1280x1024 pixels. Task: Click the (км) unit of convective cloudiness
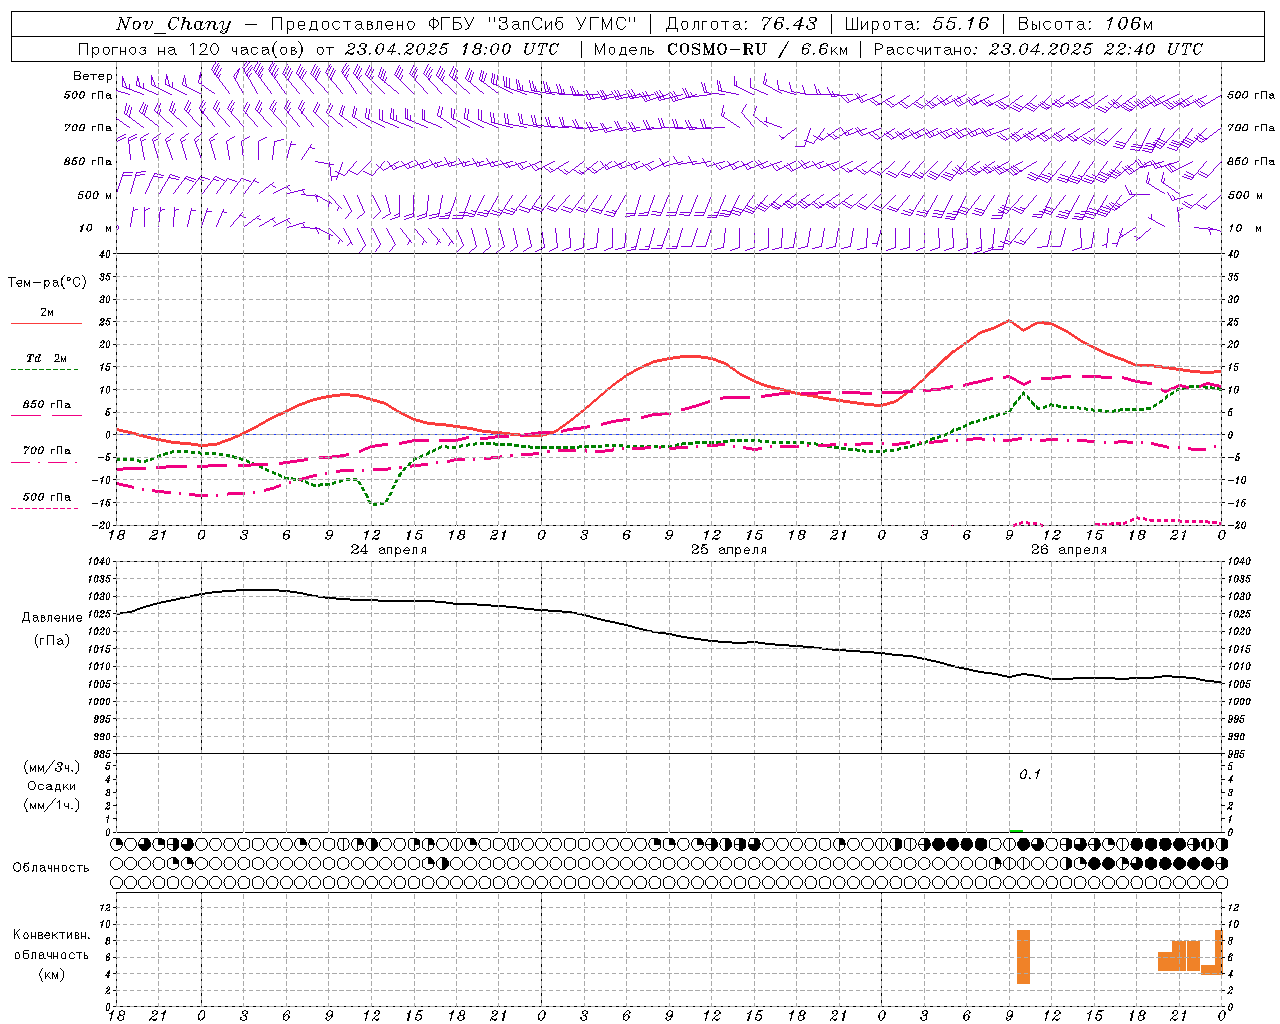(51, 974)
